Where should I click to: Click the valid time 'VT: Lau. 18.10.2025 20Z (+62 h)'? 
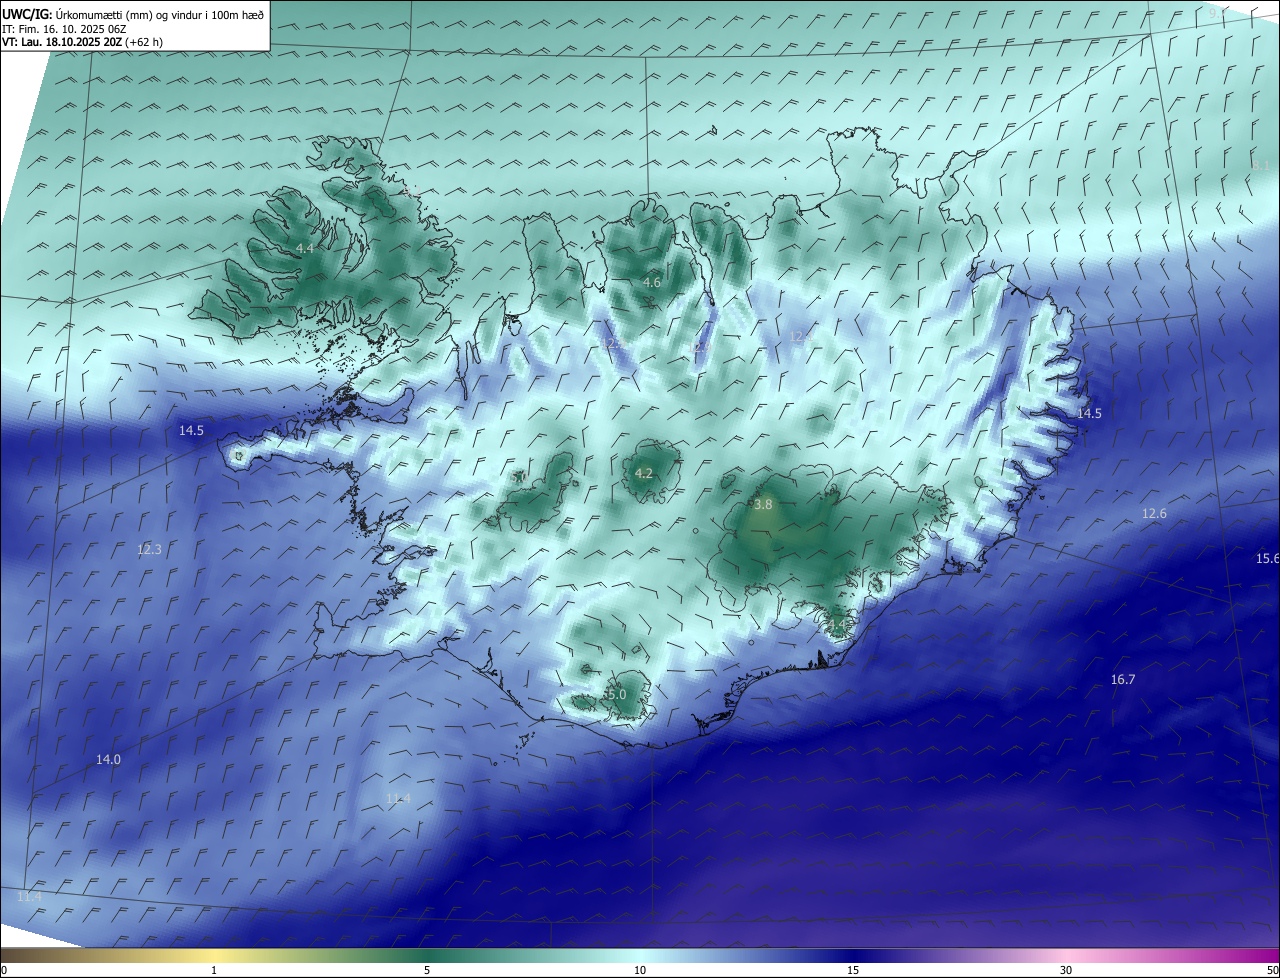click(83, 42)
